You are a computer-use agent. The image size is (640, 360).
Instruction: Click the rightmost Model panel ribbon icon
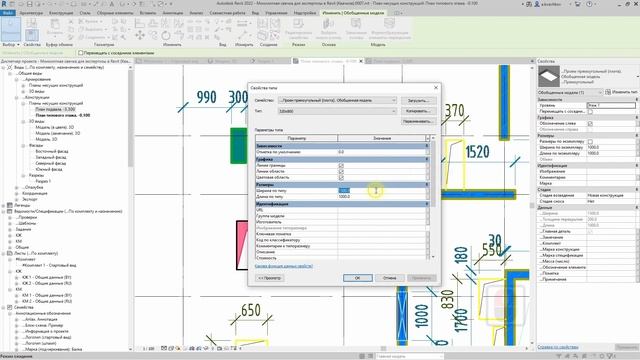[x=389, y=24]
